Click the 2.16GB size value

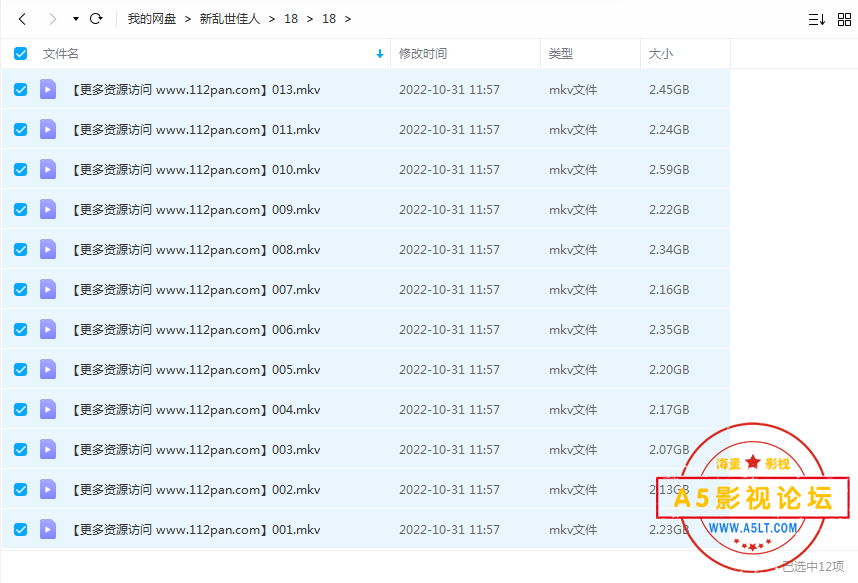669,290
